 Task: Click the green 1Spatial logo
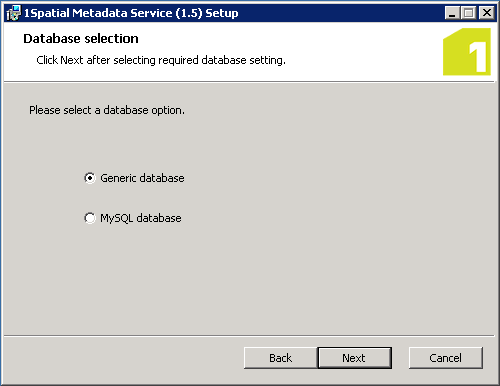(467, 52)
